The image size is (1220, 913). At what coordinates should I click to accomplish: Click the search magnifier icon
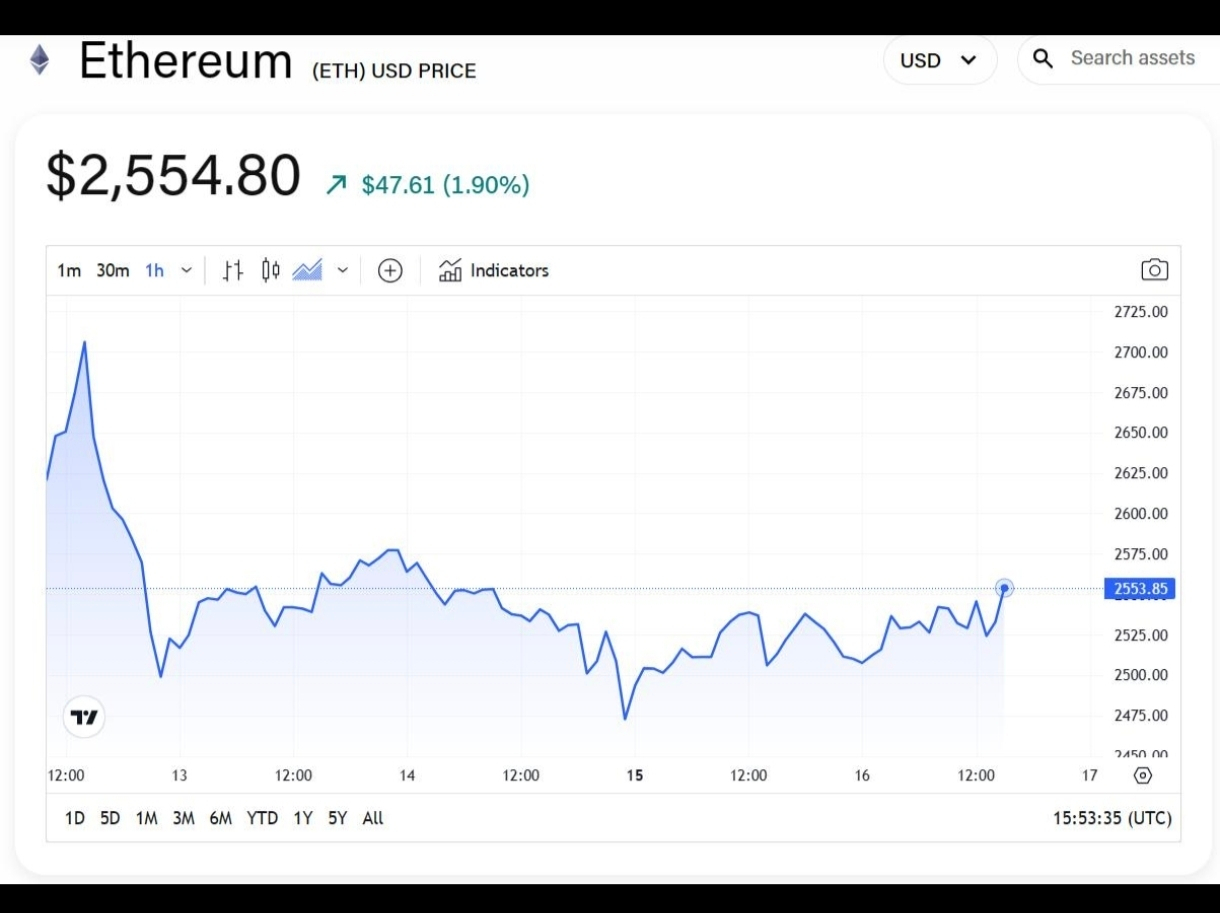click(x=1043, y=59)
